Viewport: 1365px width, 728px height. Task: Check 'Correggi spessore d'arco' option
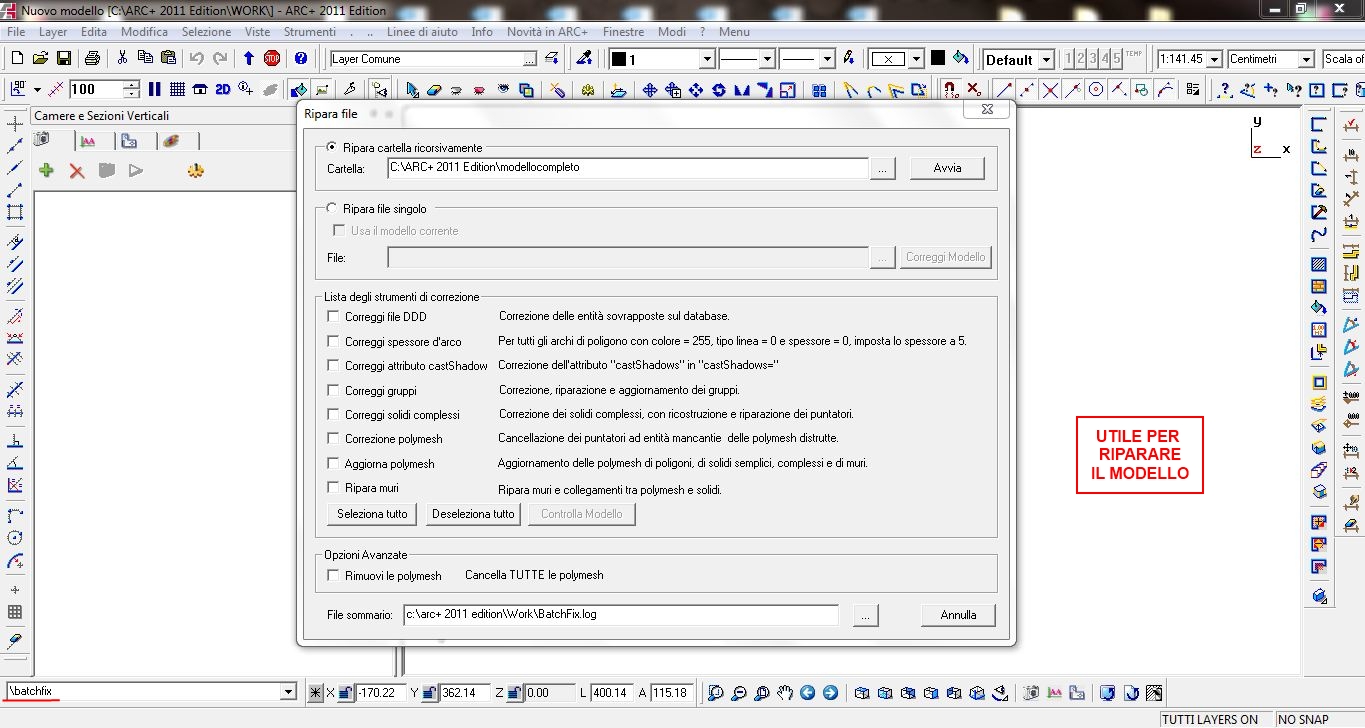[334, 341]
